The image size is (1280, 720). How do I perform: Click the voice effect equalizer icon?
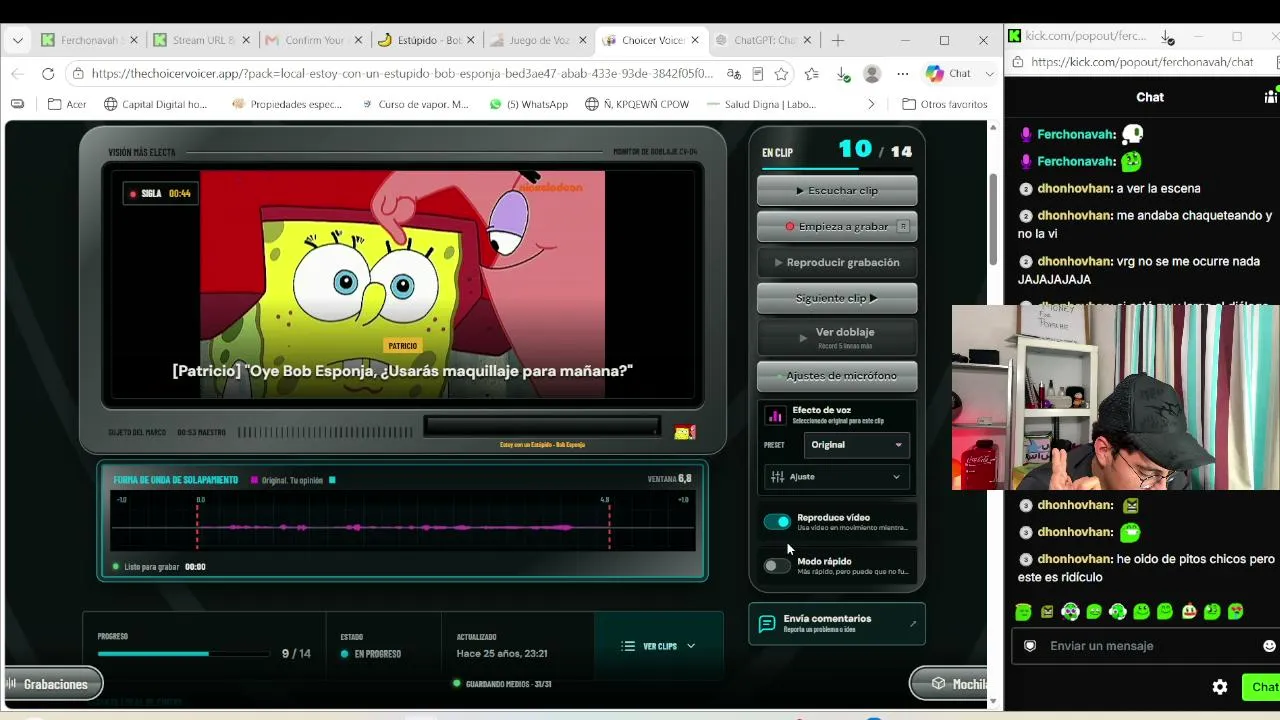(775, 416)
